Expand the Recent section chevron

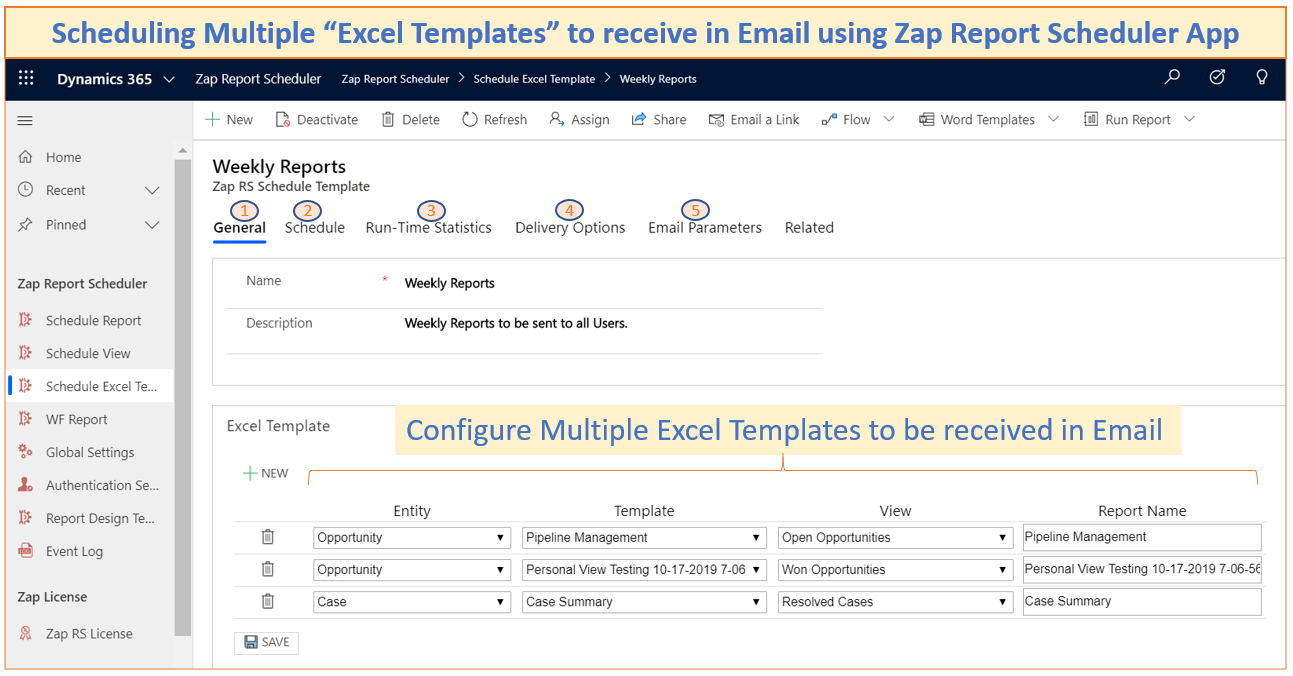click(x=152, y=190)
